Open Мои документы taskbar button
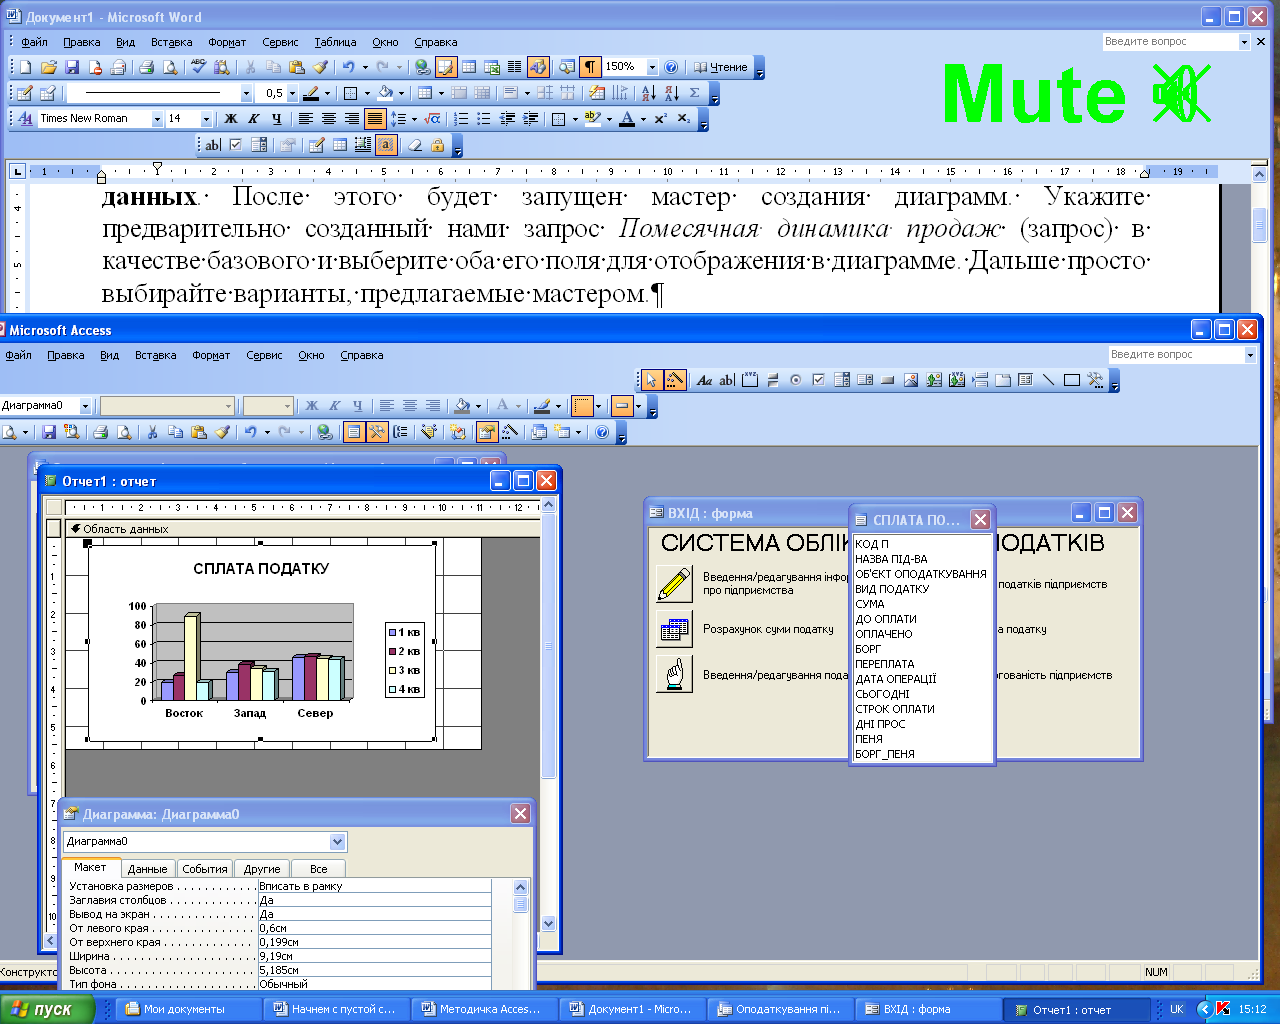1280x1024 pixels. point(190,1009)
